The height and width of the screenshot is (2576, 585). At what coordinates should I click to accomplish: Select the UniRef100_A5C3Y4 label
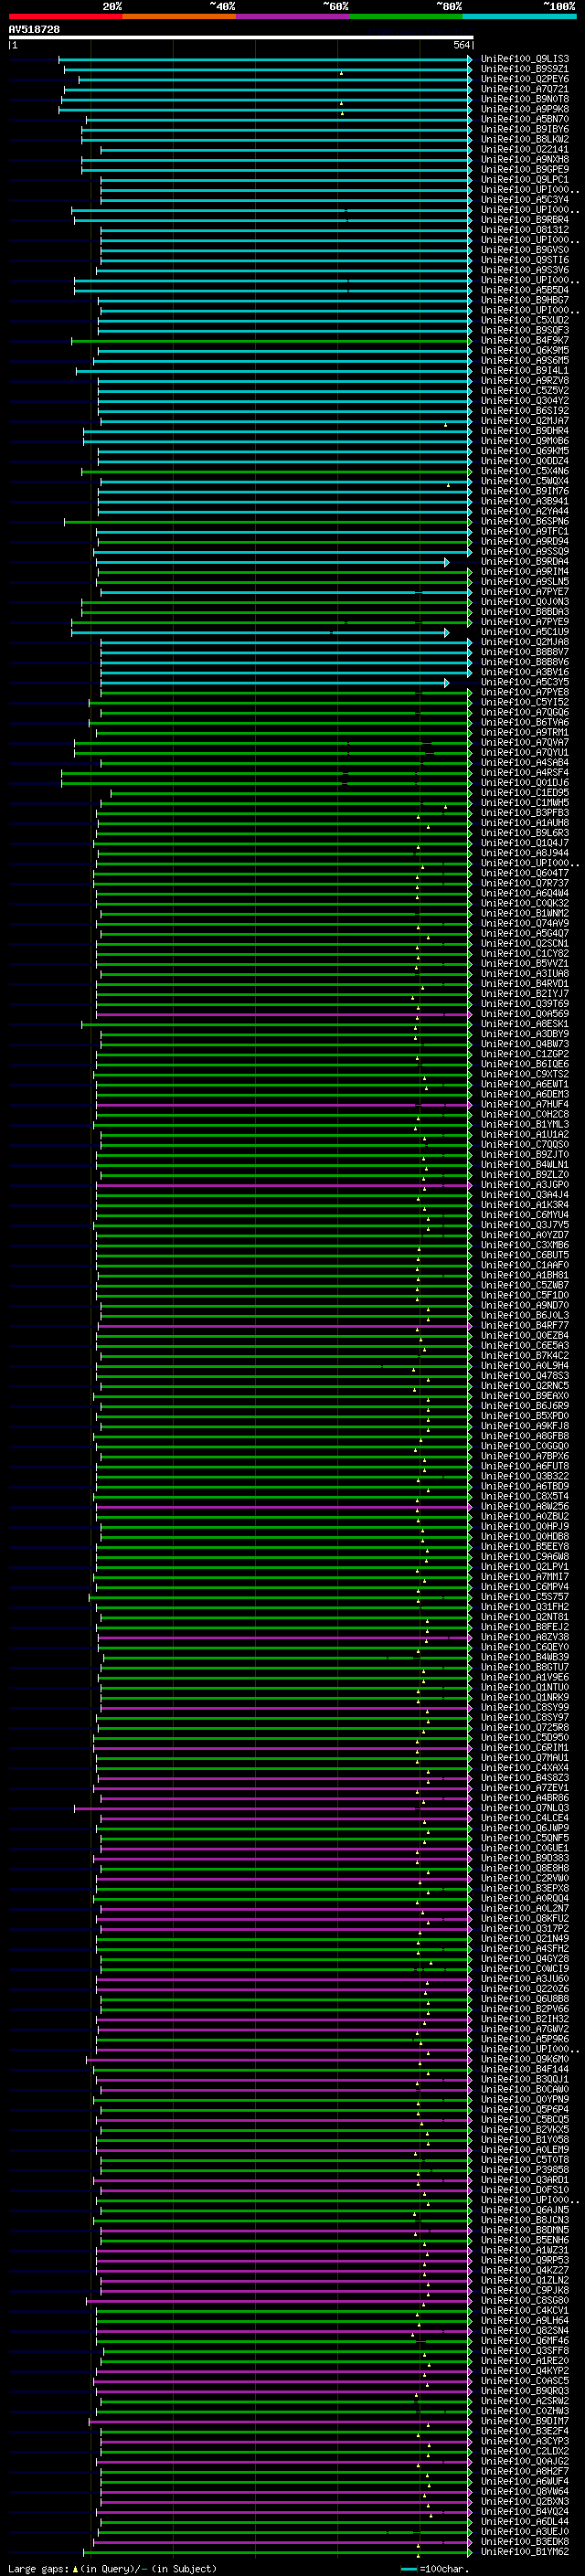pos(525,199)
